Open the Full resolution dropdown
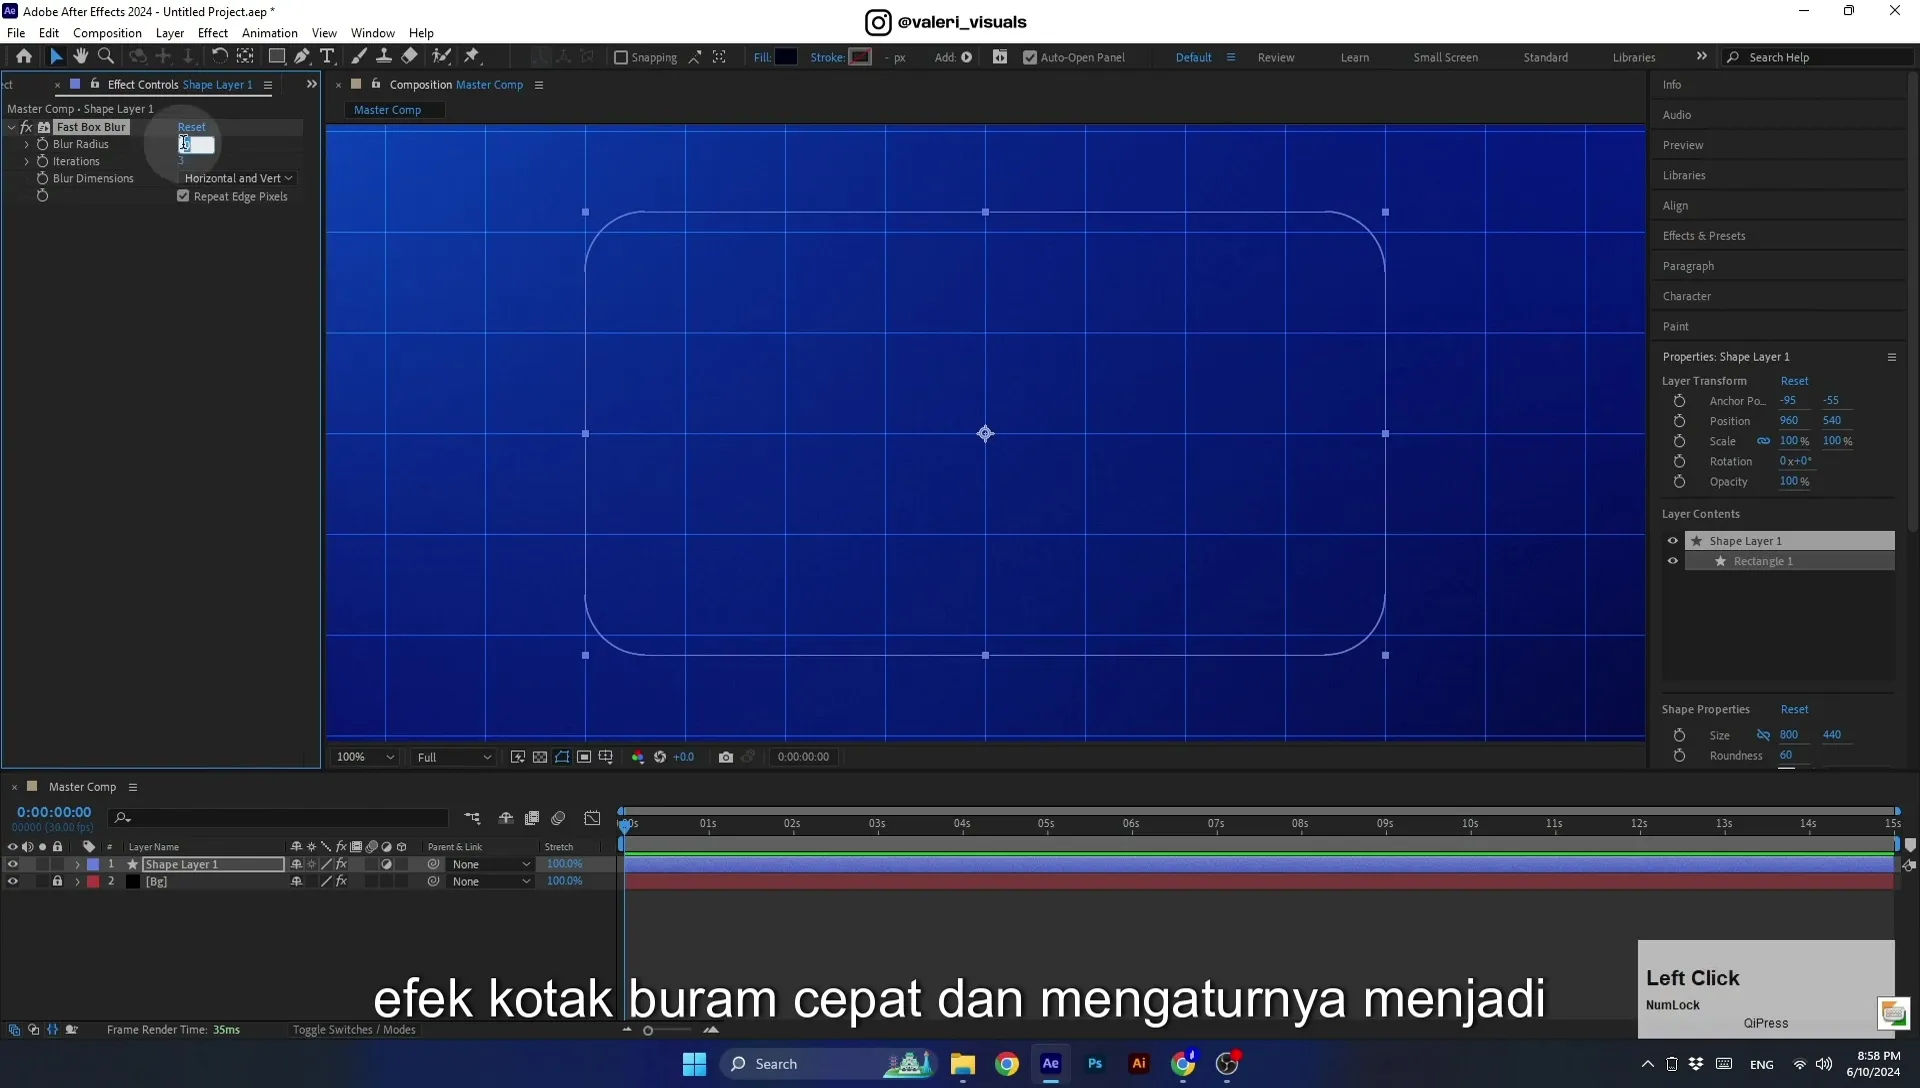This screenshot has width=1920, height=1088. [454, 757]
